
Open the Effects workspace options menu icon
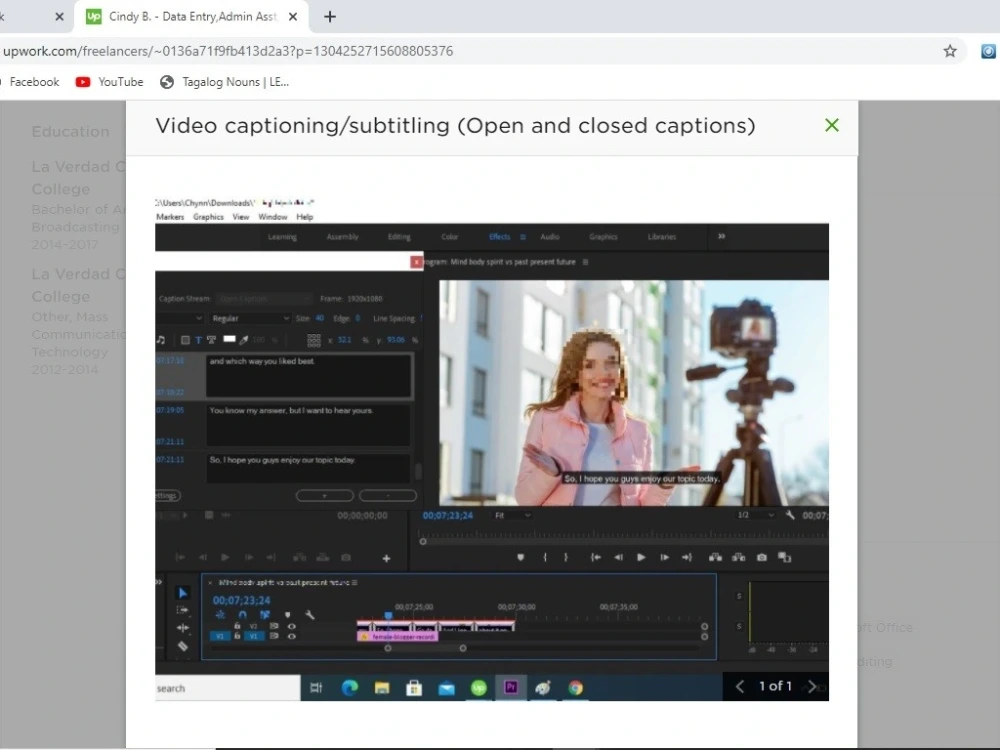(x=523, y=237)
